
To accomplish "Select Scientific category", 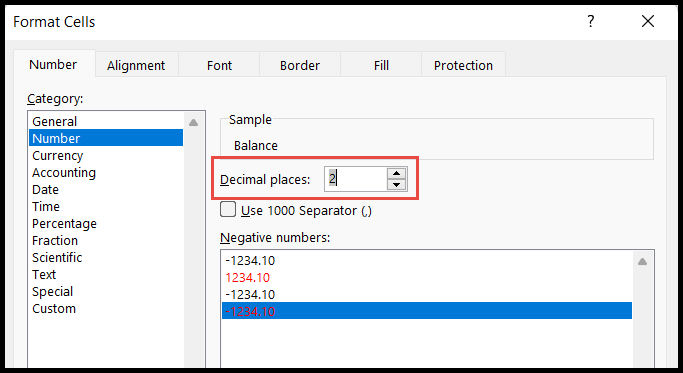I will coord(106,257).
